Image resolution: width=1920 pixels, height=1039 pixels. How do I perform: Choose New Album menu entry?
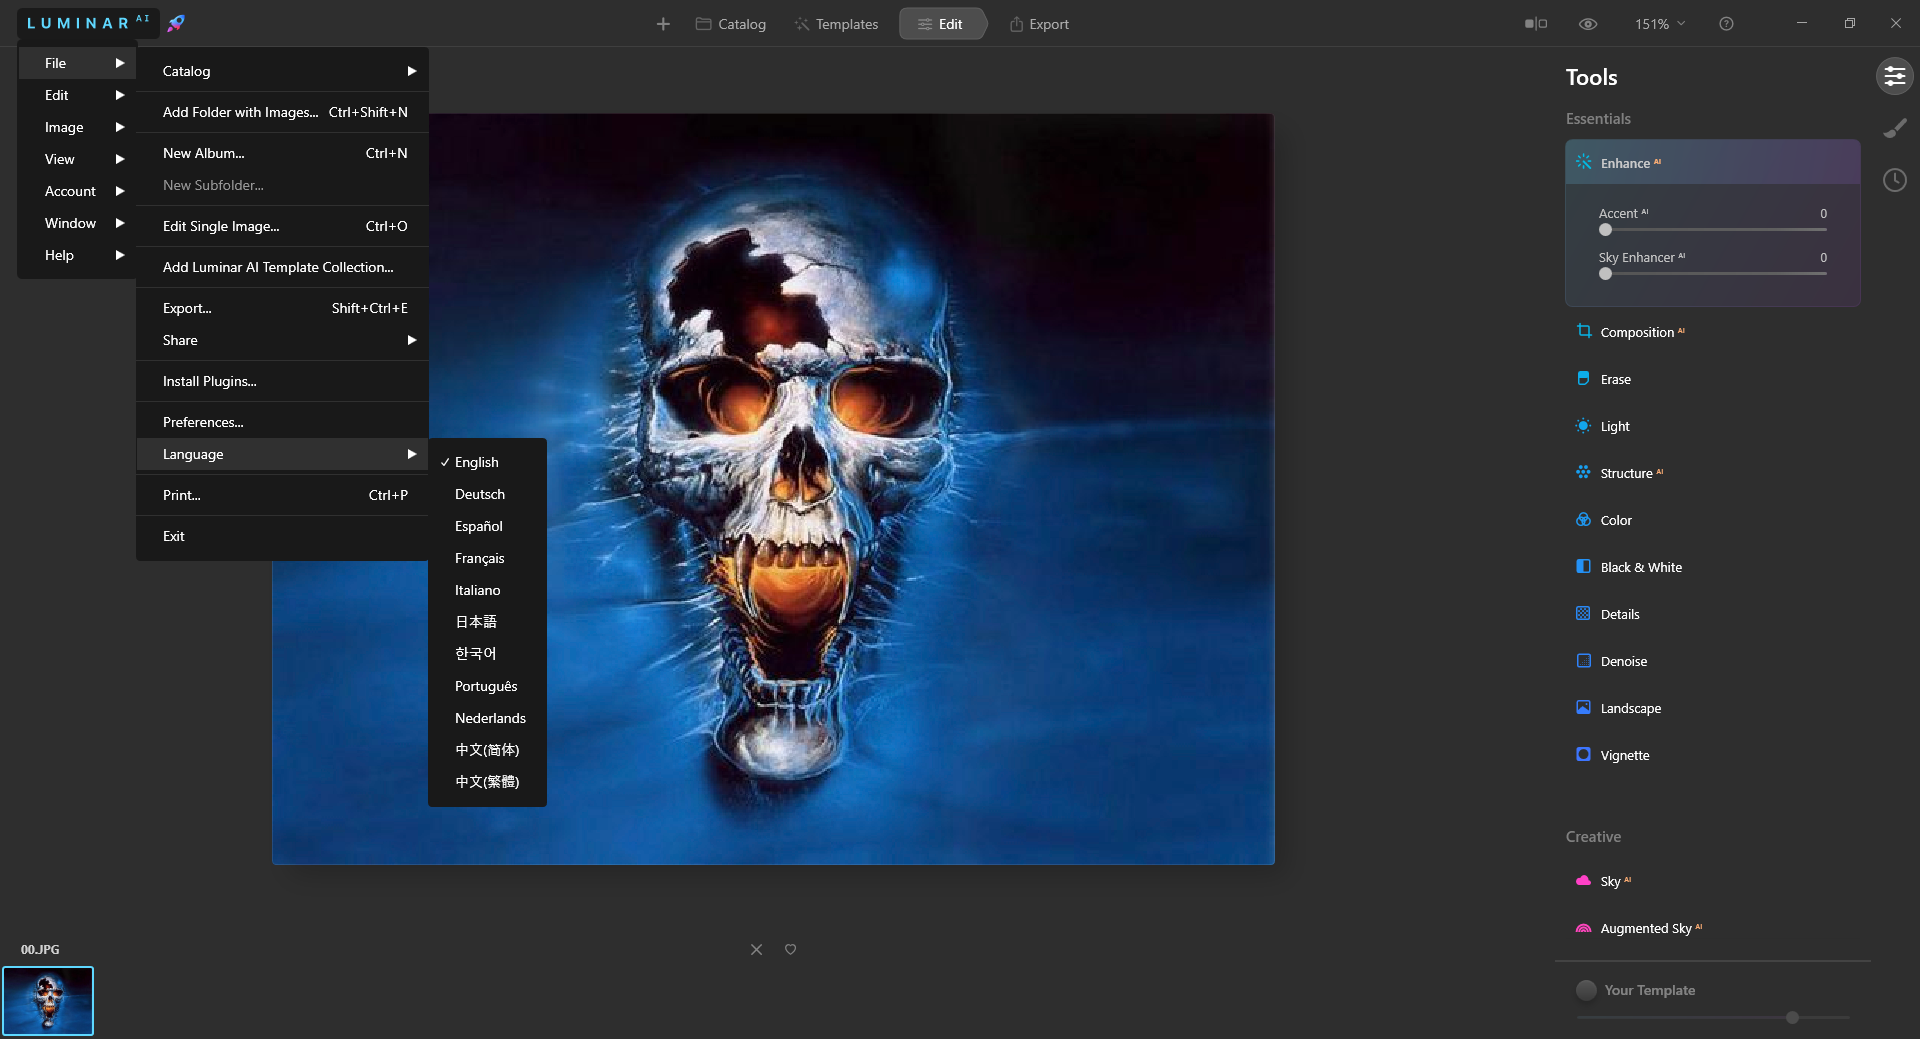tap(282, 153)
